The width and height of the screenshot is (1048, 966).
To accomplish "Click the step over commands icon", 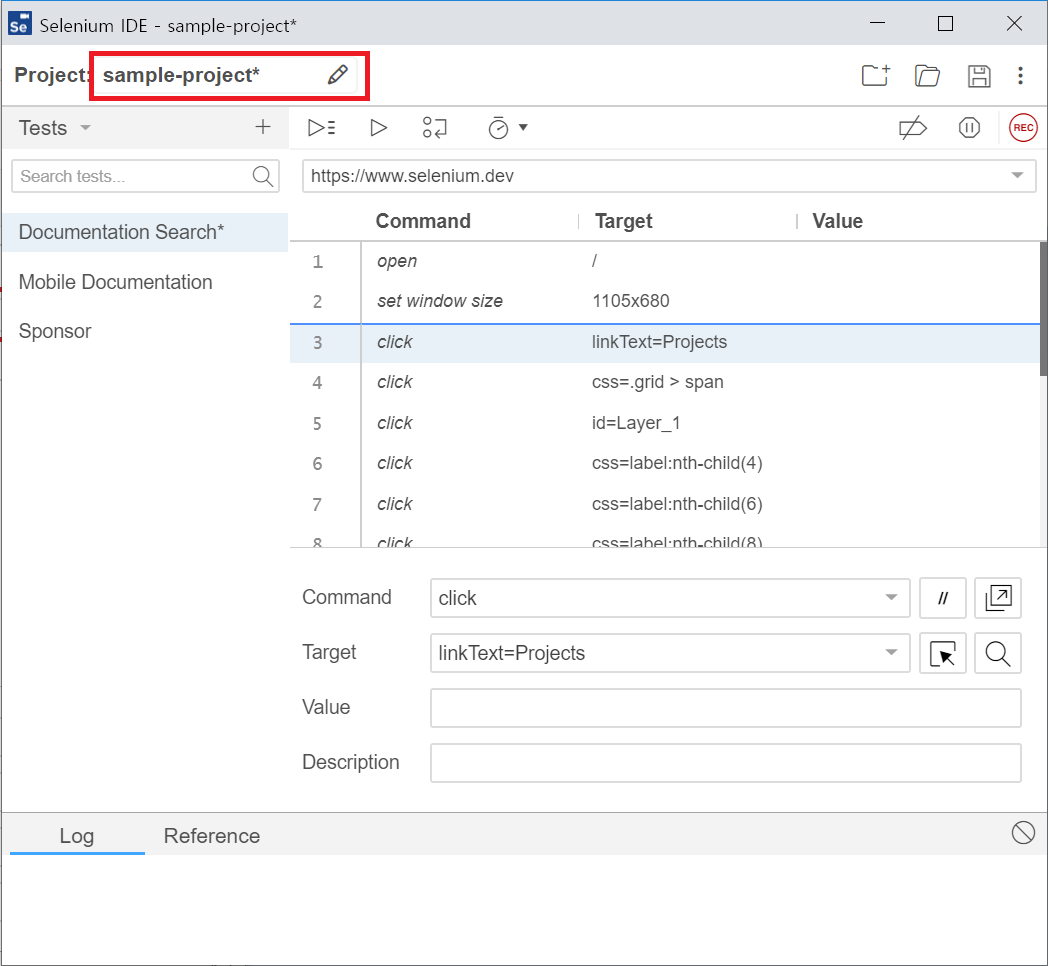I will point(434,128).
